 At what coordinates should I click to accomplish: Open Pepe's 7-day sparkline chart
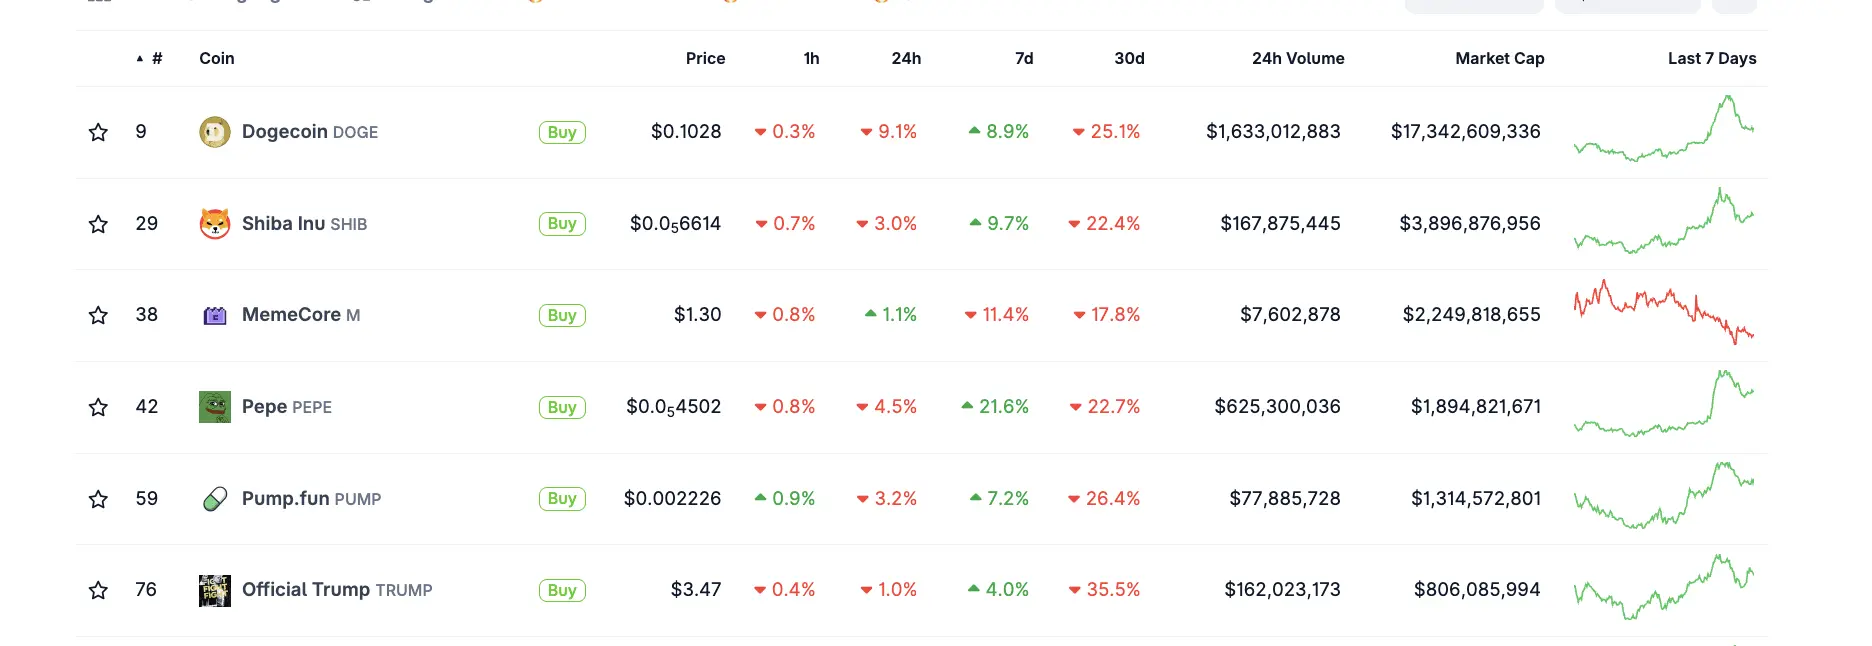(1663, 403)
